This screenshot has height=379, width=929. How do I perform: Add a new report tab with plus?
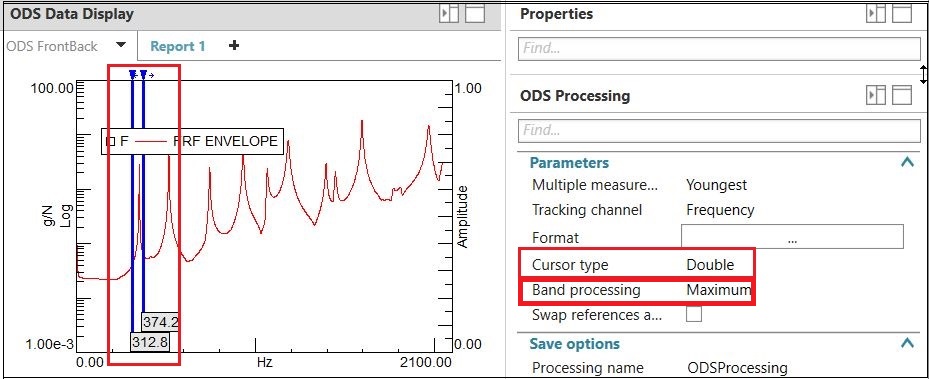point(234,46)
